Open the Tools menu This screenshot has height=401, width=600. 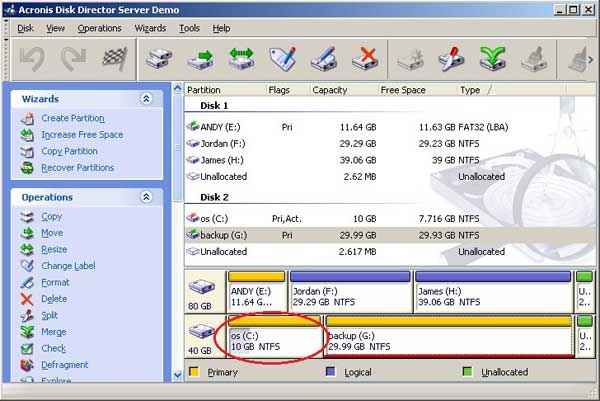point(189,29)
